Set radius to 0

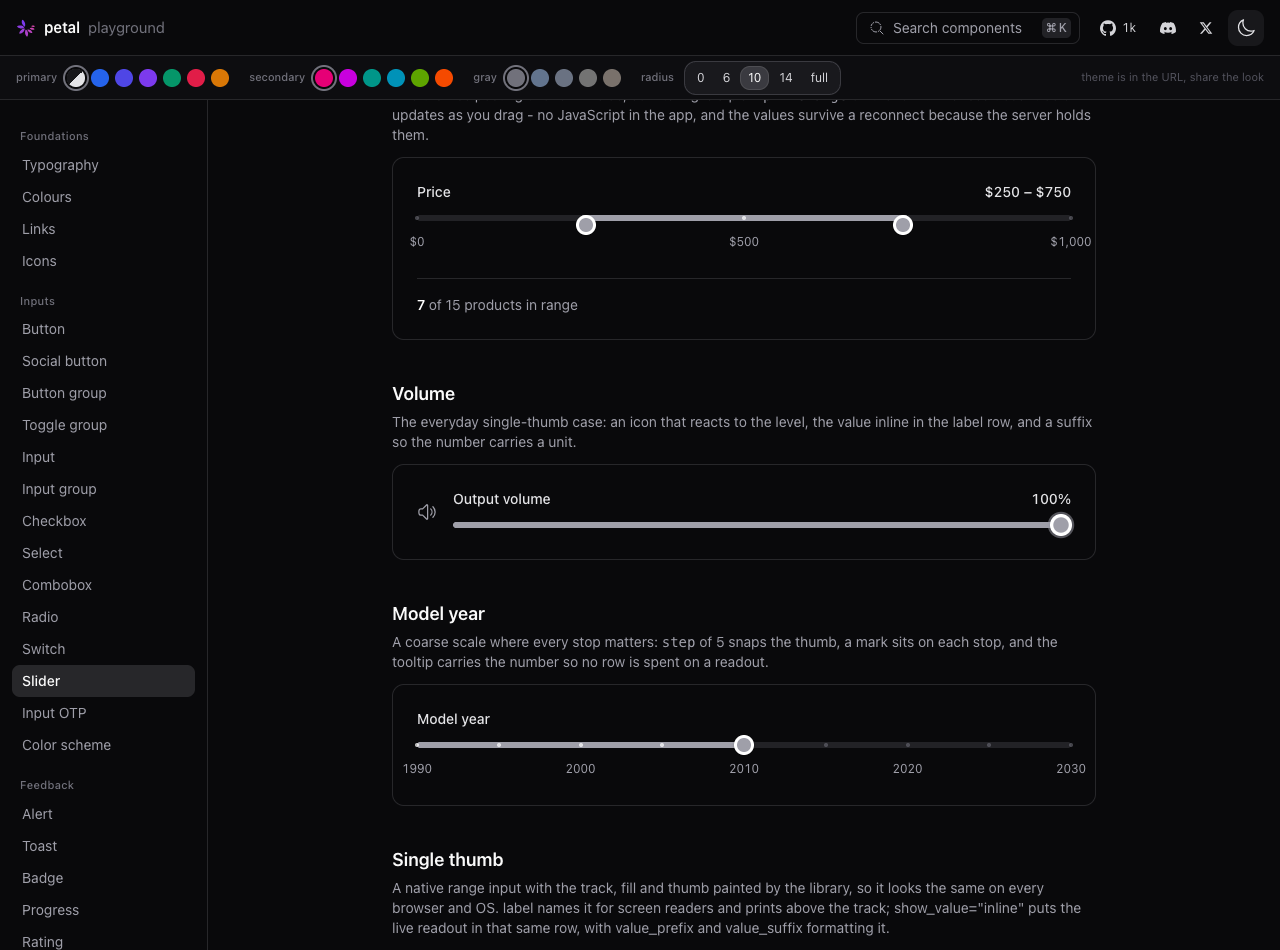click(701, 78)
